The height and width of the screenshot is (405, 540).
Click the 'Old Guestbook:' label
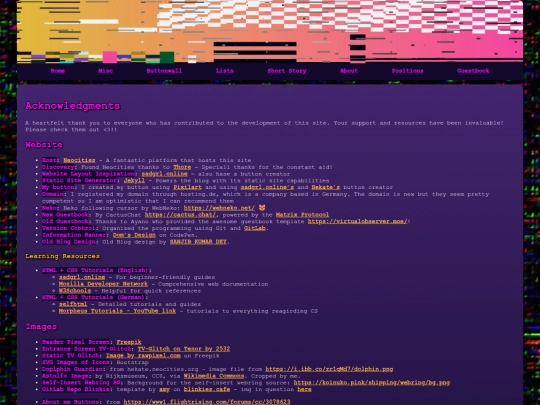(x=67, y=221)
